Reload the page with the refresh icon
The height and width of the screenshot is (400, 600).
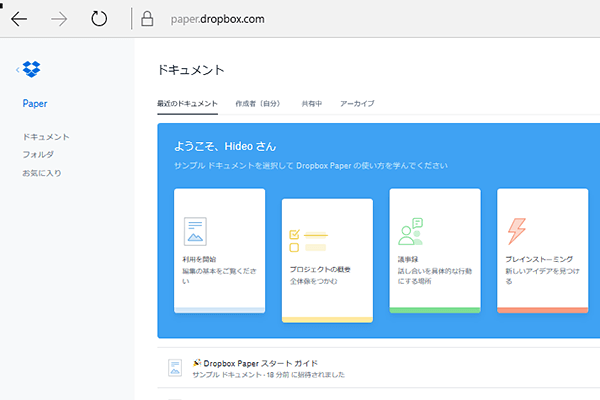click(x=99, y=19)
